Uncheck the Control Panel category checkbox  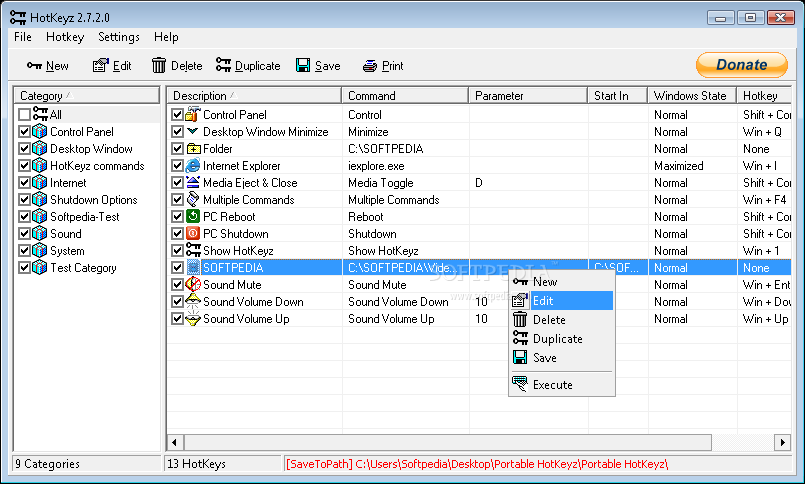tap(24, 131)
